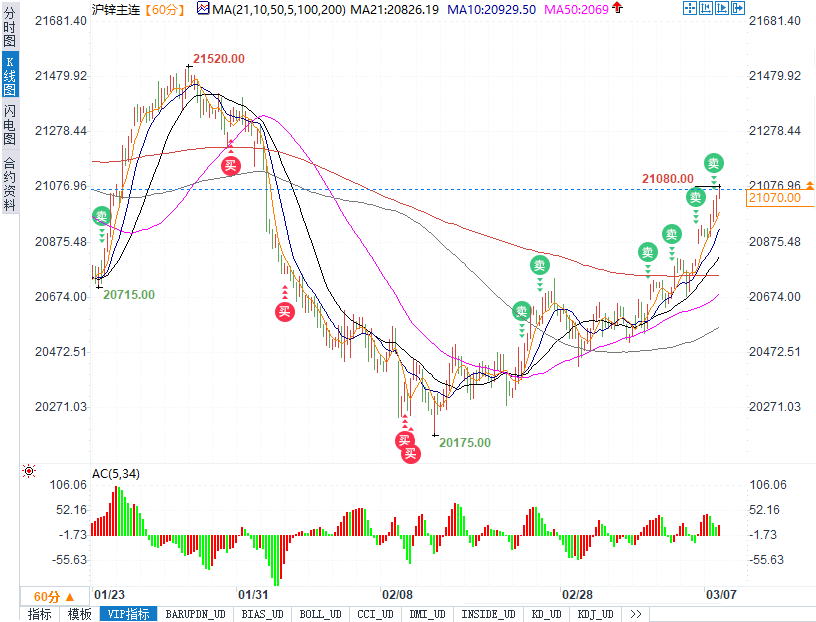816x622 pixels.
Task: Click the play-forward axis icon in toolbar
Action: pyautogui.click(x=722, y=8)
